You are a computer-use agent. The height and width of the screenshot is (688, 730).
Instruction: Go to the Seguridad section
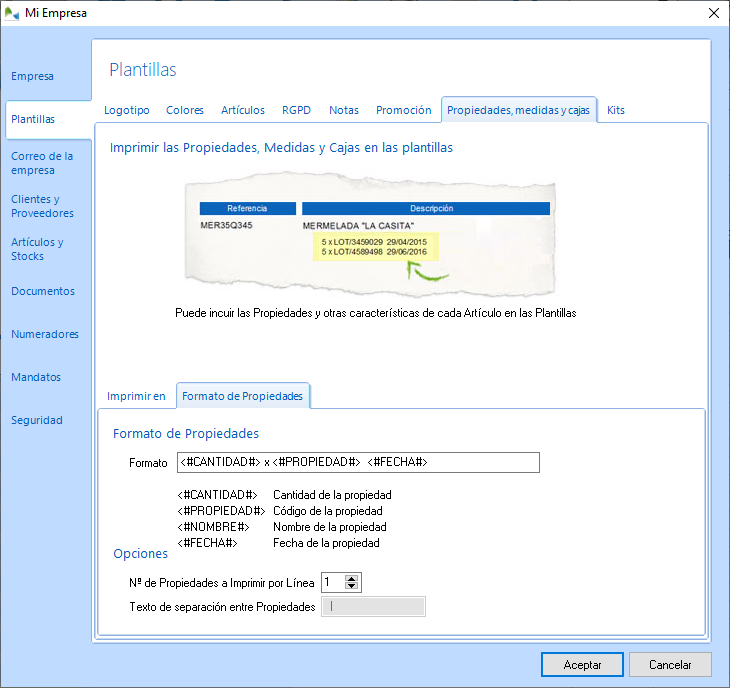[x=37, y=420]
